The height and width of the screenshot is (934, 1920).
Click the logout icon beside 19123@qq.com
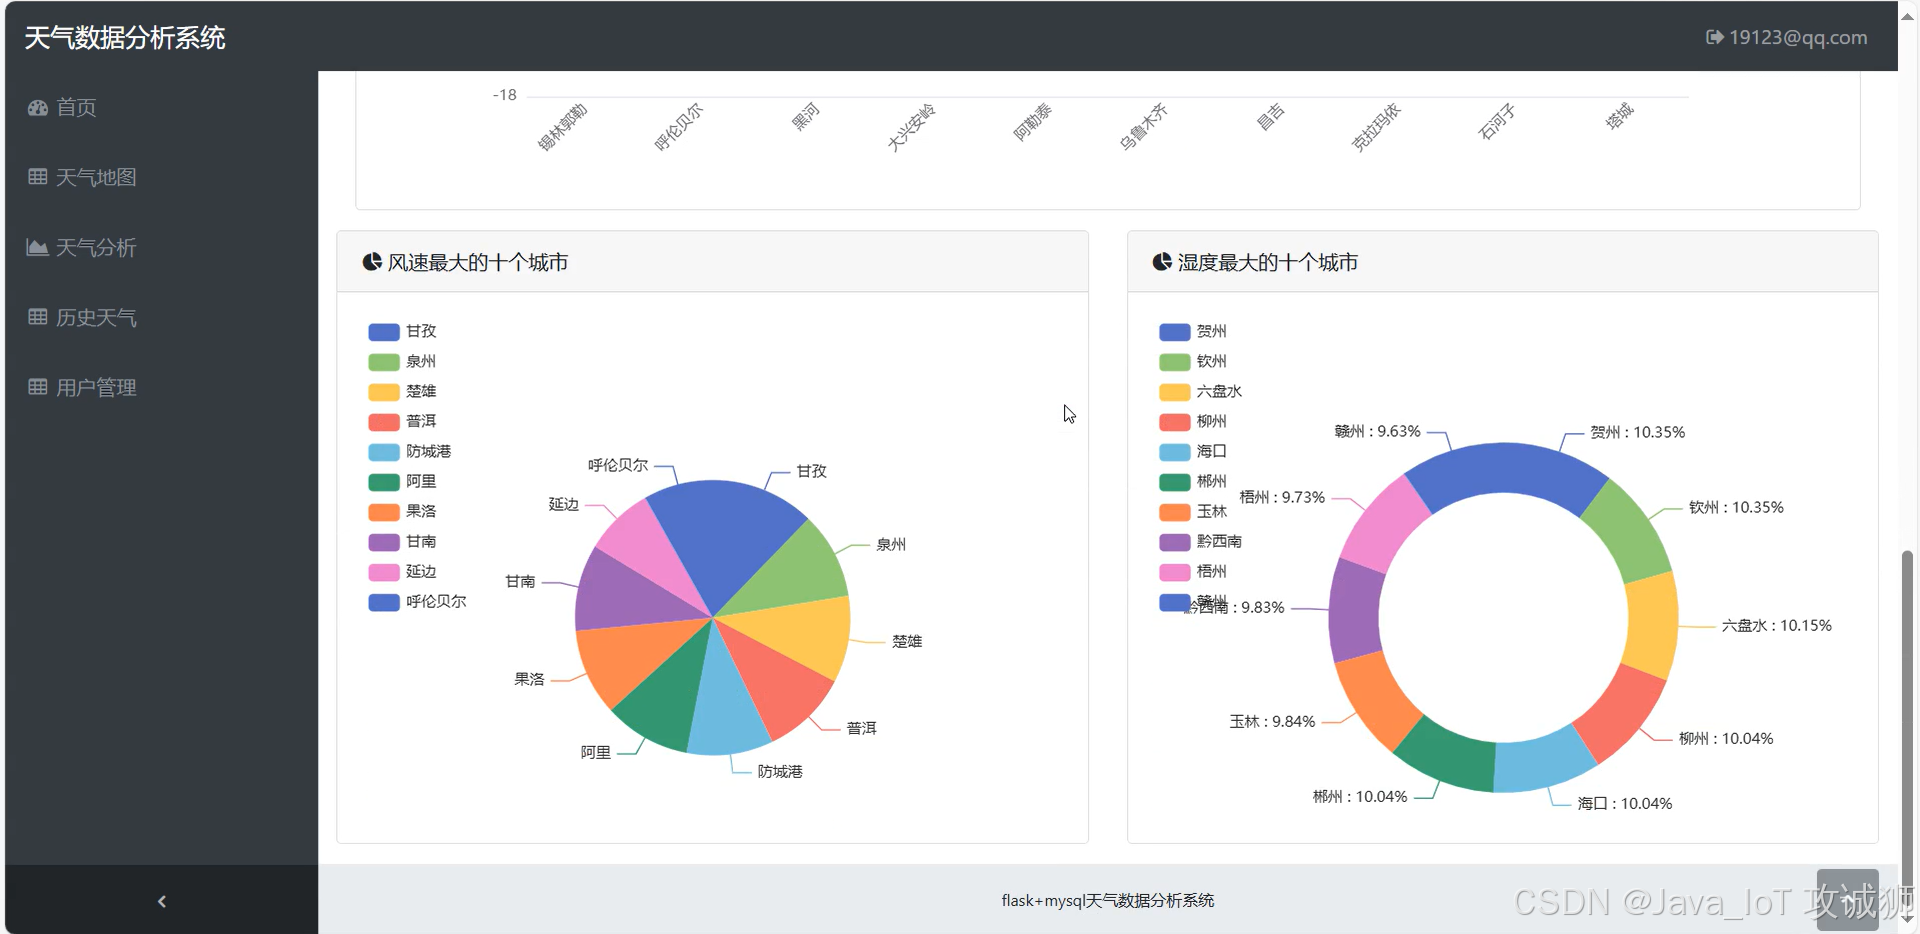[1714, 38]
